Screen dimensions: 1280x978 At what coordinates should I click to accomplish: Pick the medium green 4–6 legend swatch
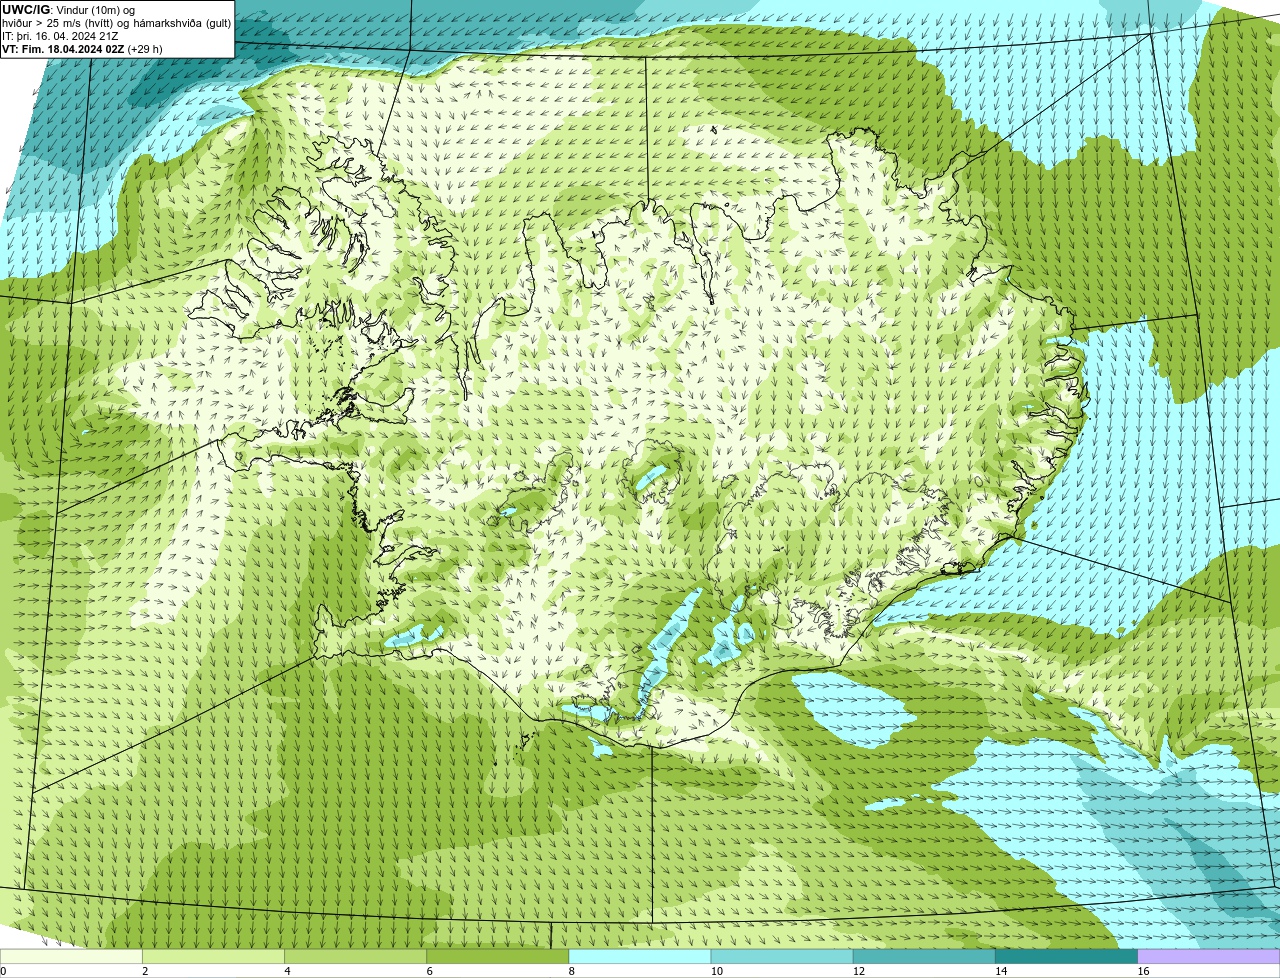click(x=355, y=956)
